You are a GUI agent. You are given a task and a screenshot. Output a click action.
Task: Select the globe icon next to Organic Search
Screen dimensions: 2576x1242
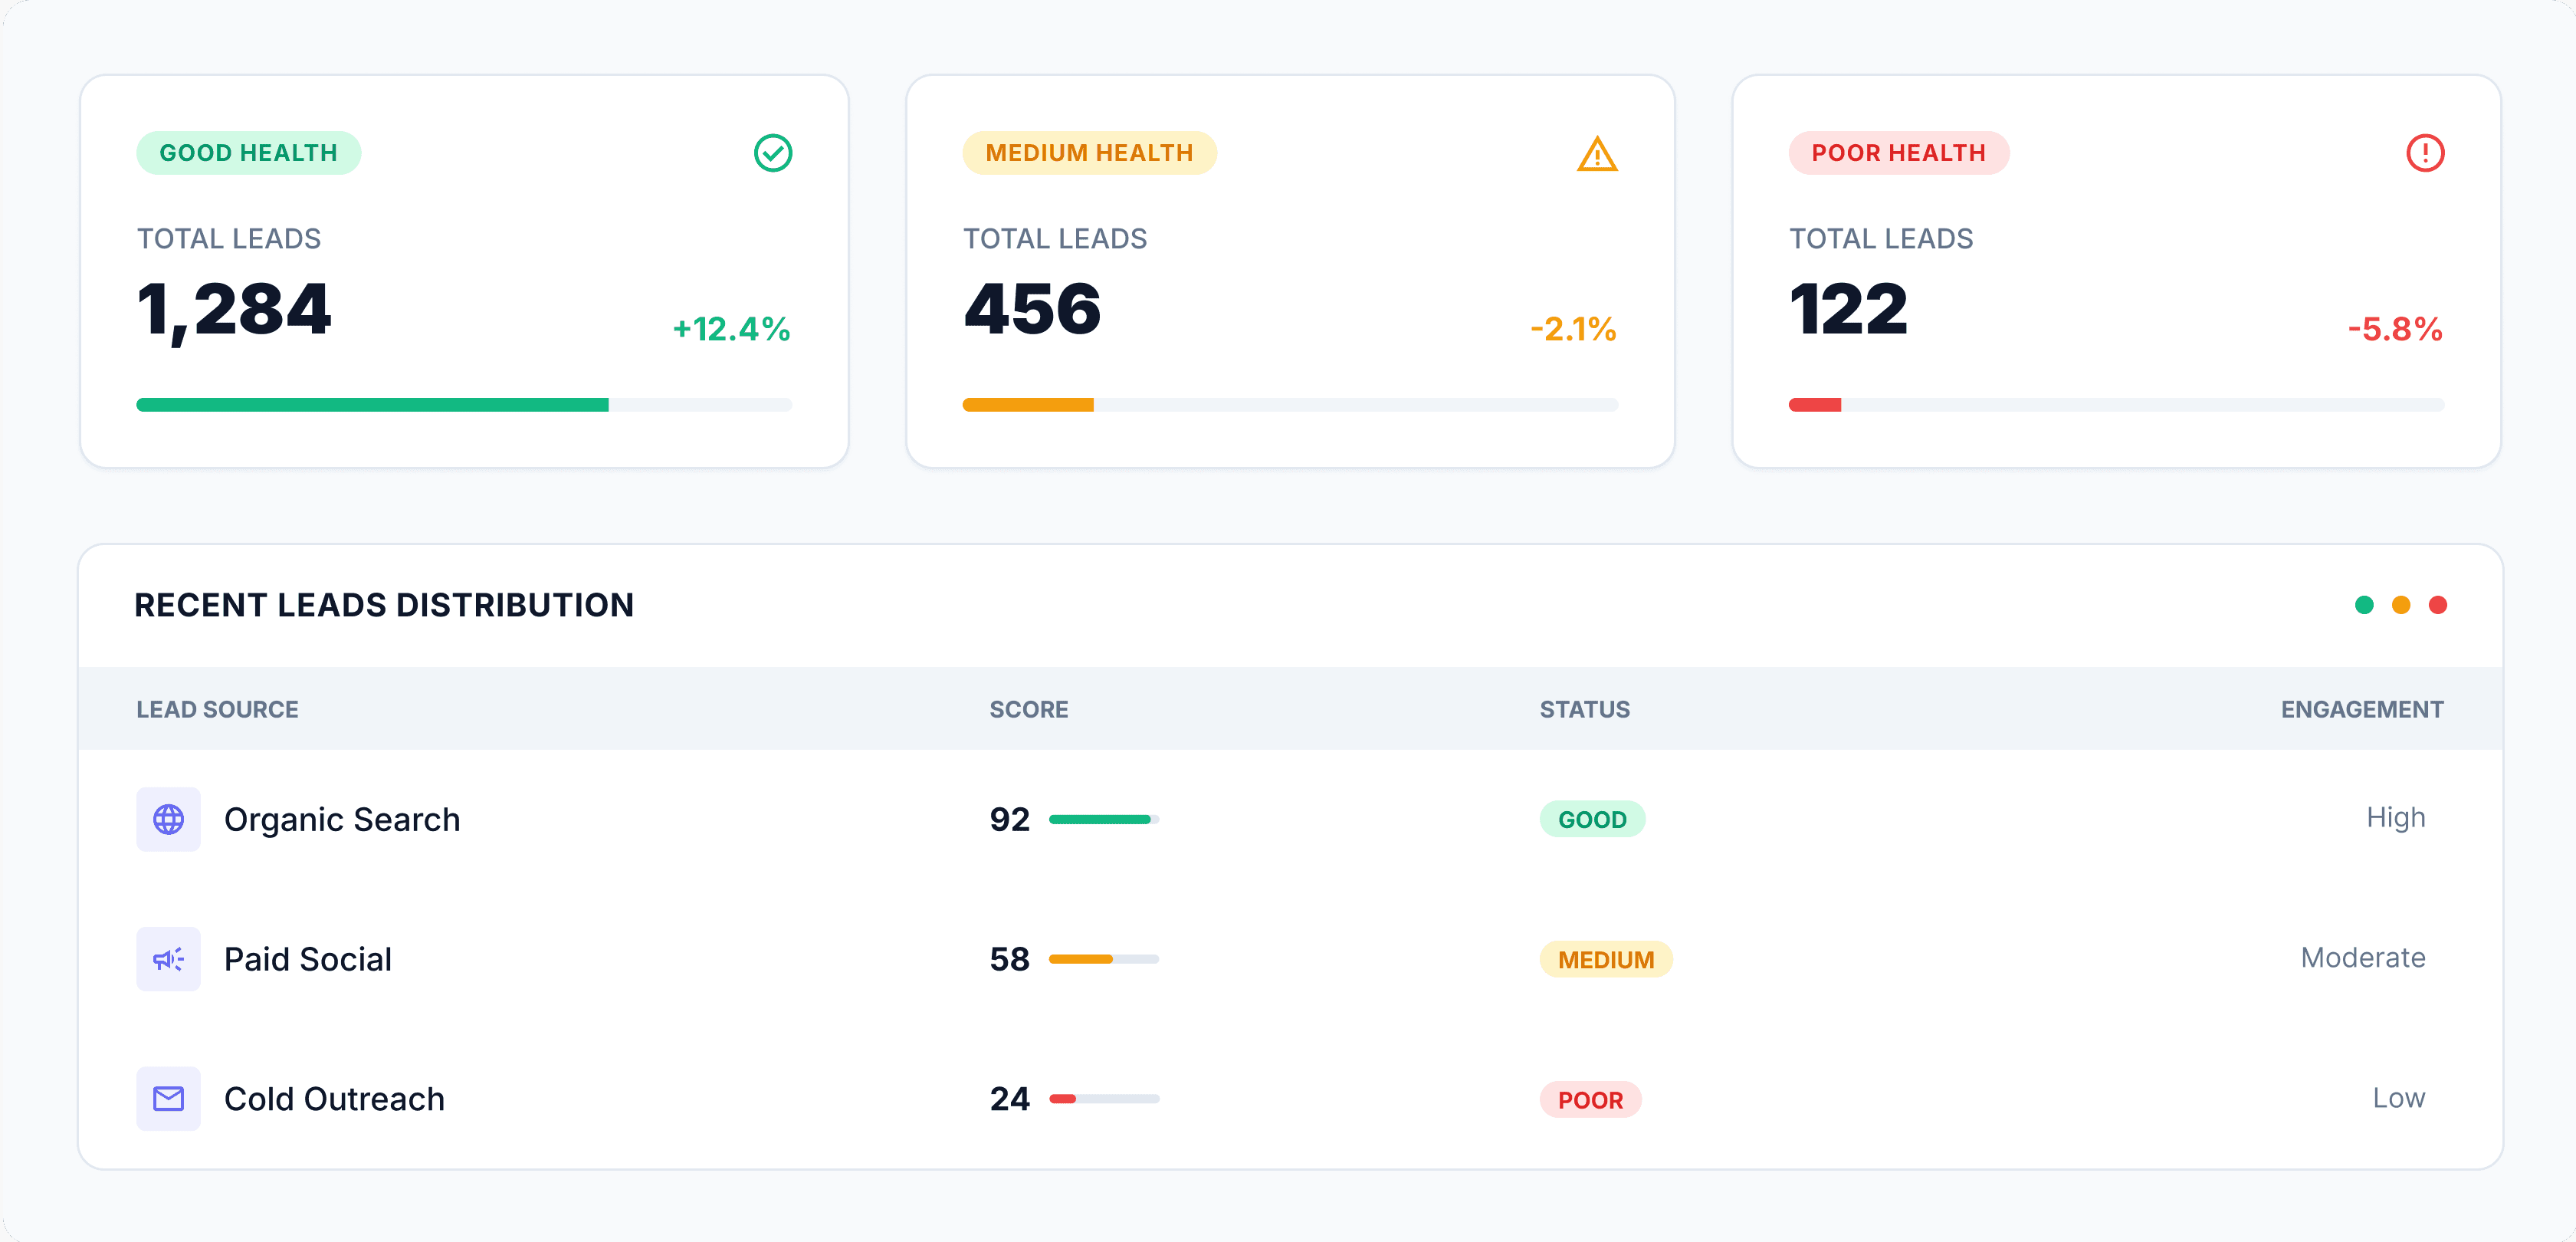[x=169, y=819]
